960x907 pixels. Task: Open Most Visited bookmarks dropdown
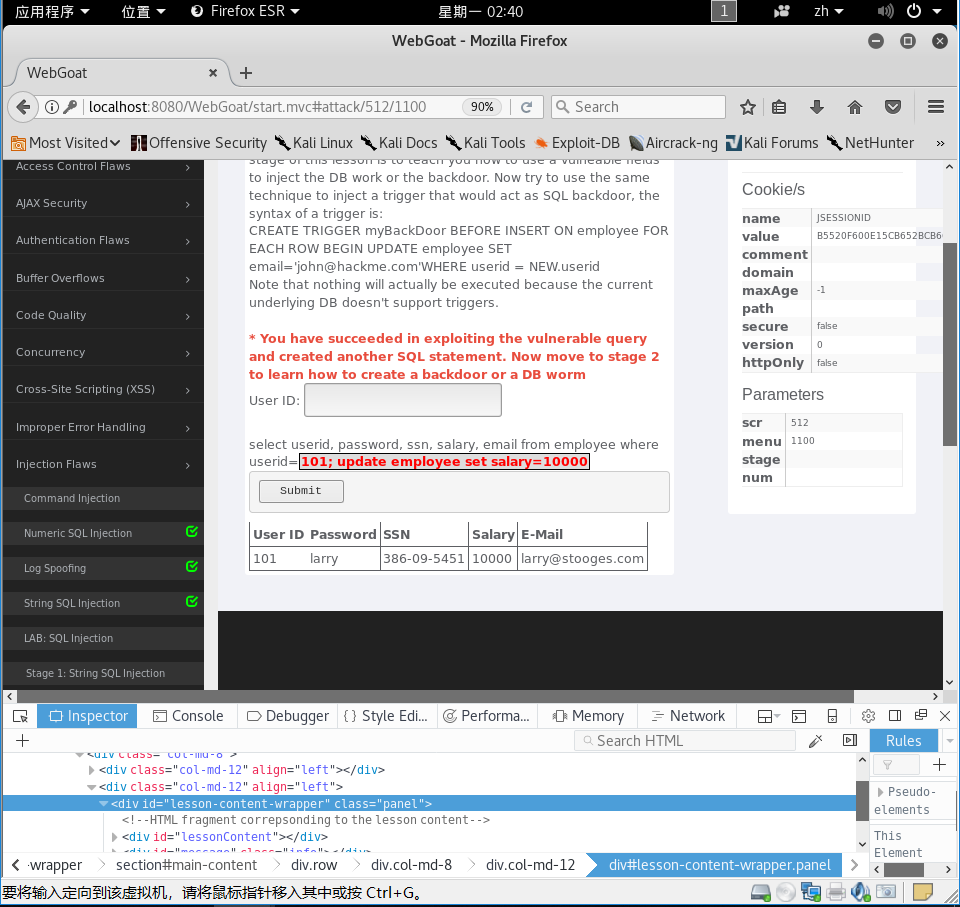click(66, 143)
